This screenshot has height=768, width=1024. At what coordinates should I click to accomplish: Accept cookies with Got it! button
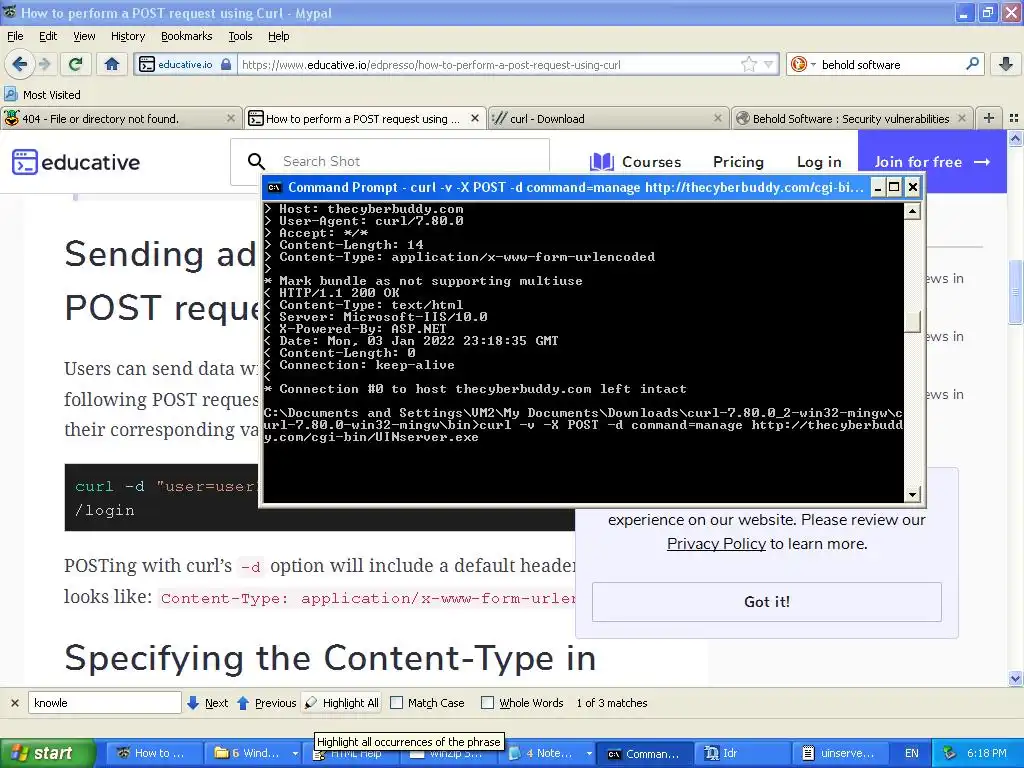click(767, 601)
